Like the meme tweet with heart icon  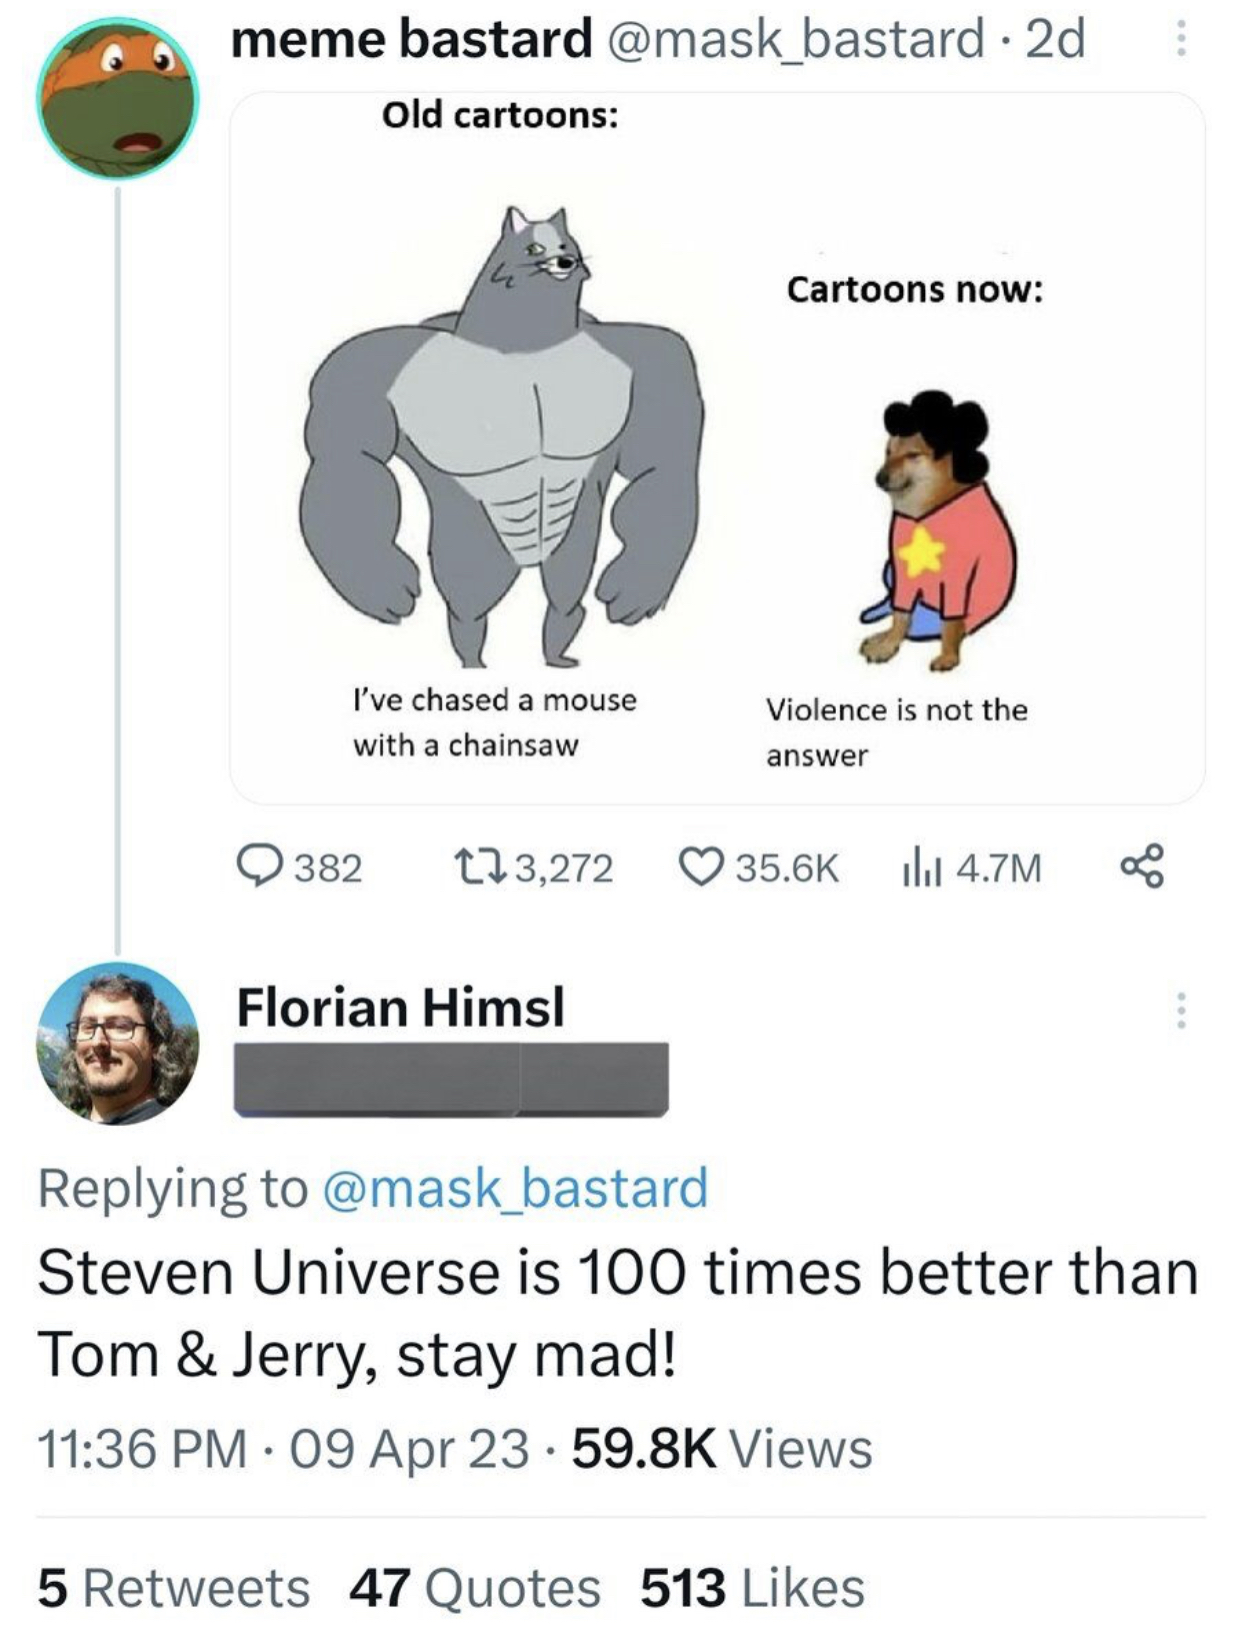click(700, 867)
